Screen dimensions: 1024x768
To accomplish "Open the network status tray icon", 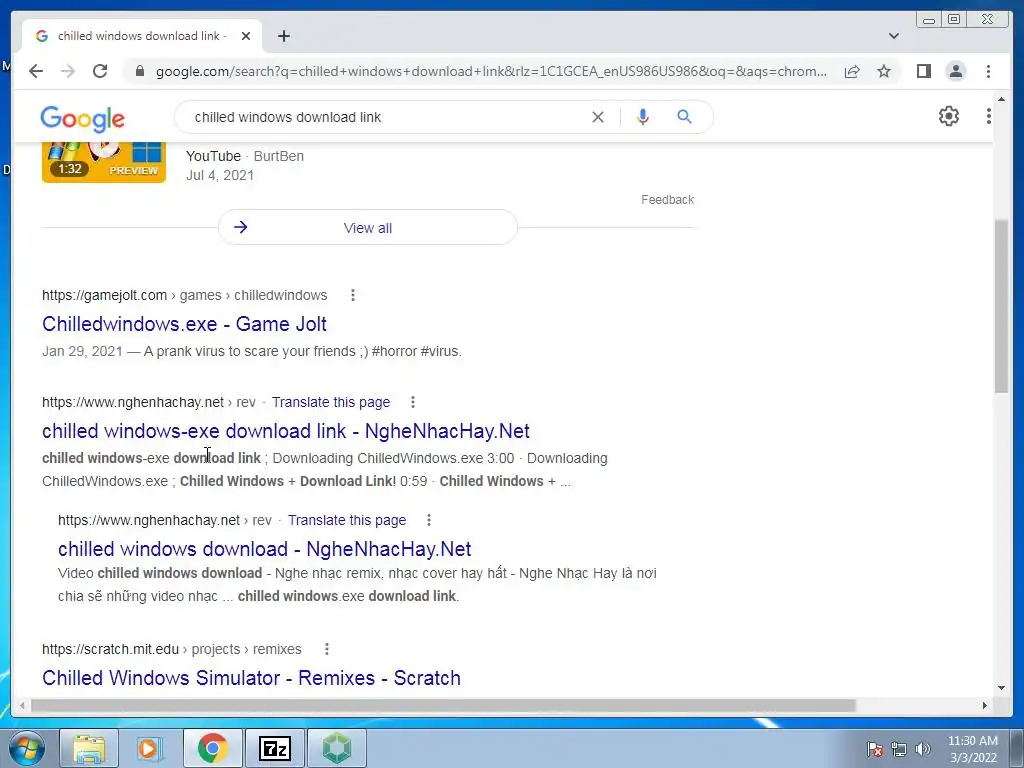I will tap(899, 749).
